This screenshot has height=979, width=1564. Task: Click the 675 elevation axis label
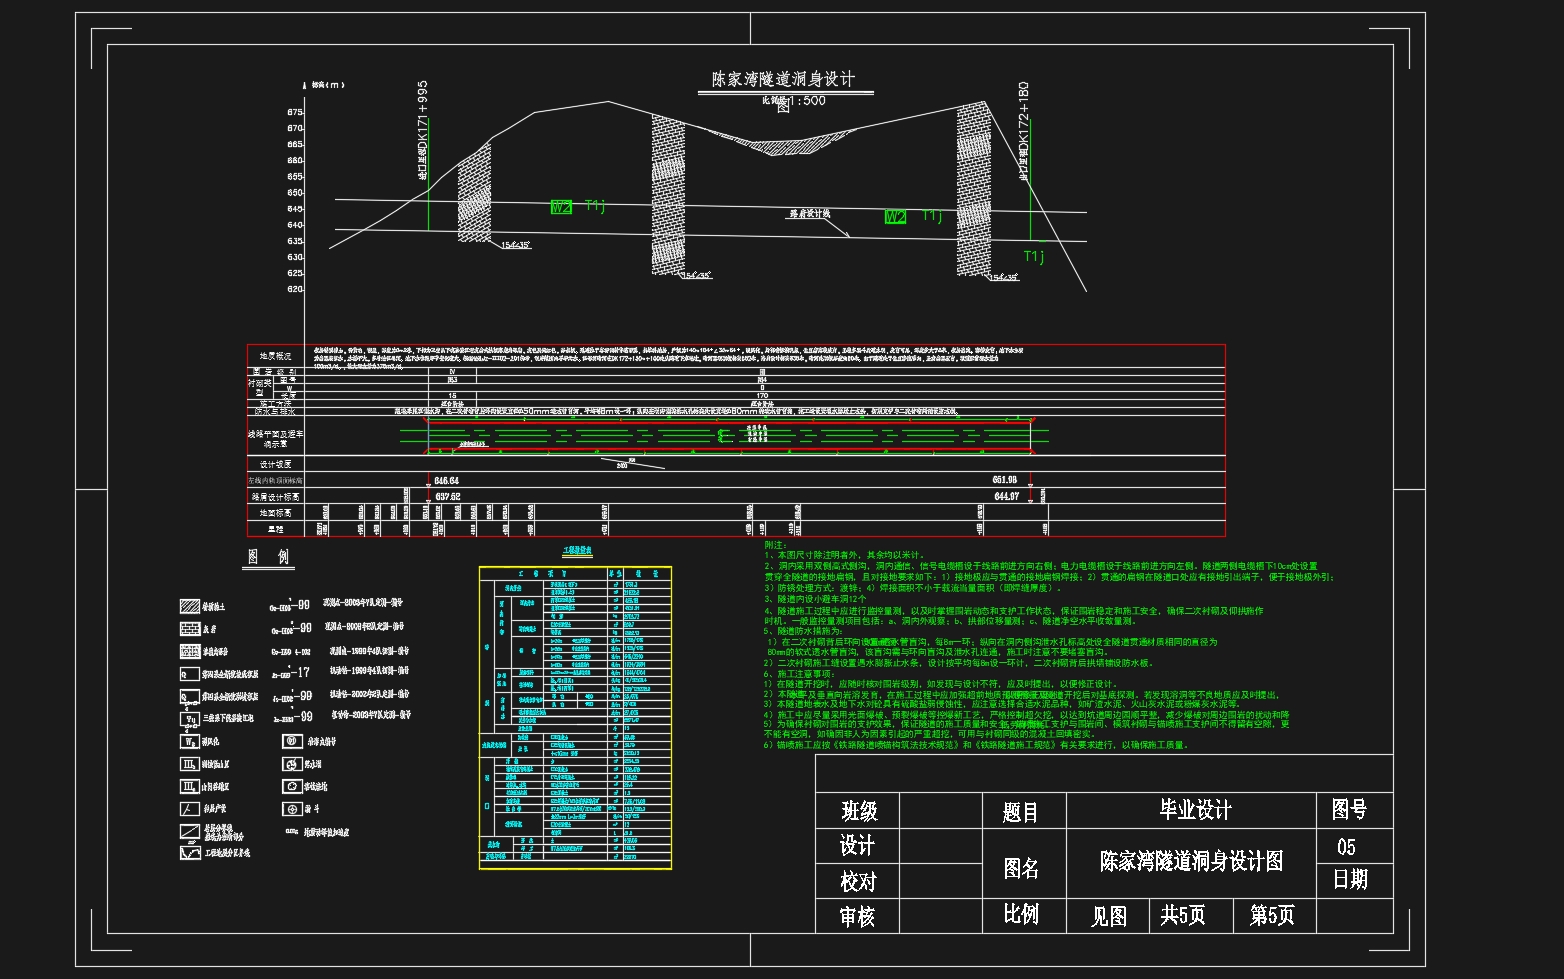pyautogui.click(x=295, y=112)
